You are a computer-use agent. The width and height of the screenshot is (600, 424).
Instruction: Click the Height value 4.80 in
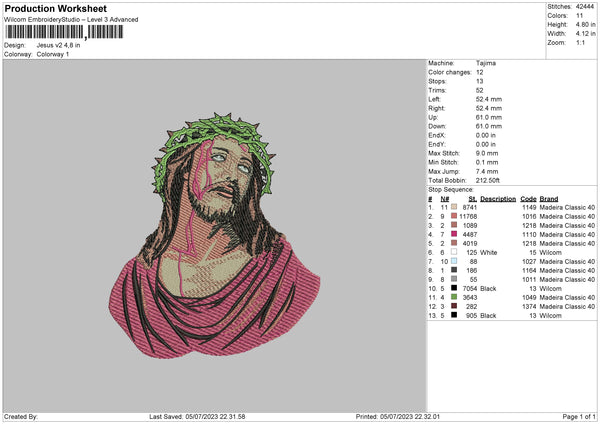click(585, 24)
